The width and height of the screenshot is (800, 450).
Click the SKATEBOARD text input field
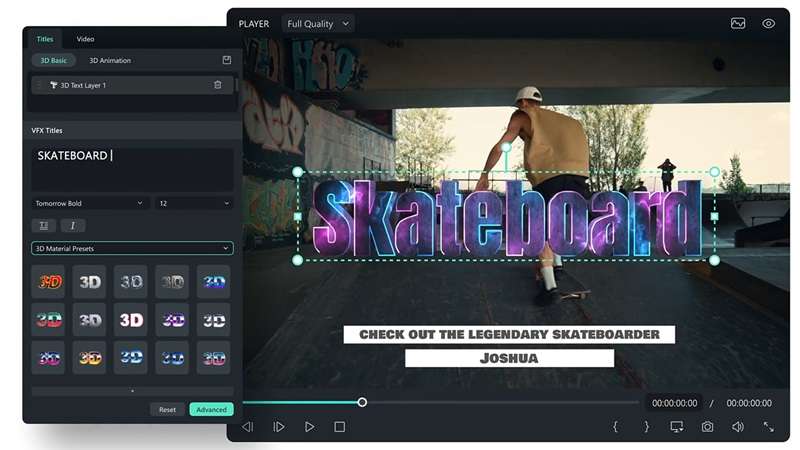pos(133,169)
